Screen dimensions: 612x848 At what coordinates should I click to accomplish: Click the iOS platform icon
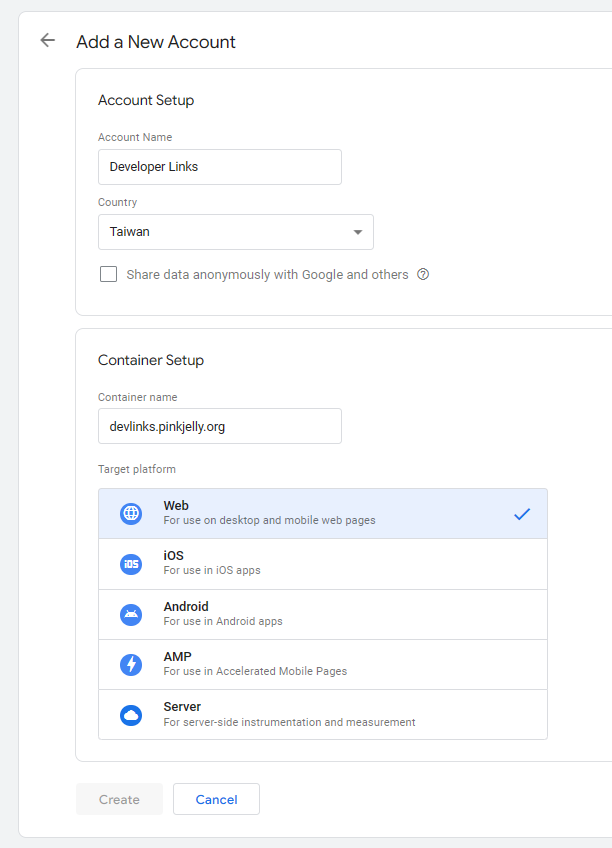(x=131, y=564)
